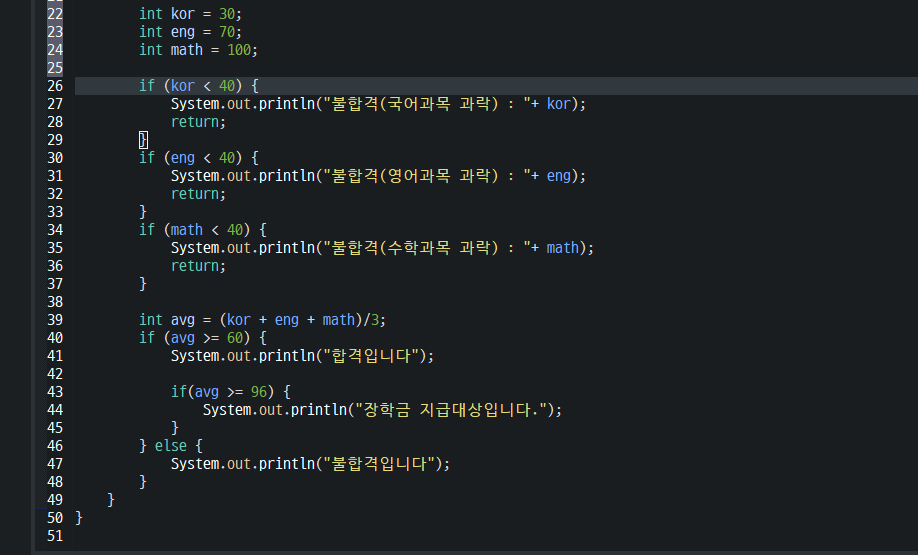The image size is (918, 555).
Task: Click line number 51 in the gutter
Action: click(55, 536)
